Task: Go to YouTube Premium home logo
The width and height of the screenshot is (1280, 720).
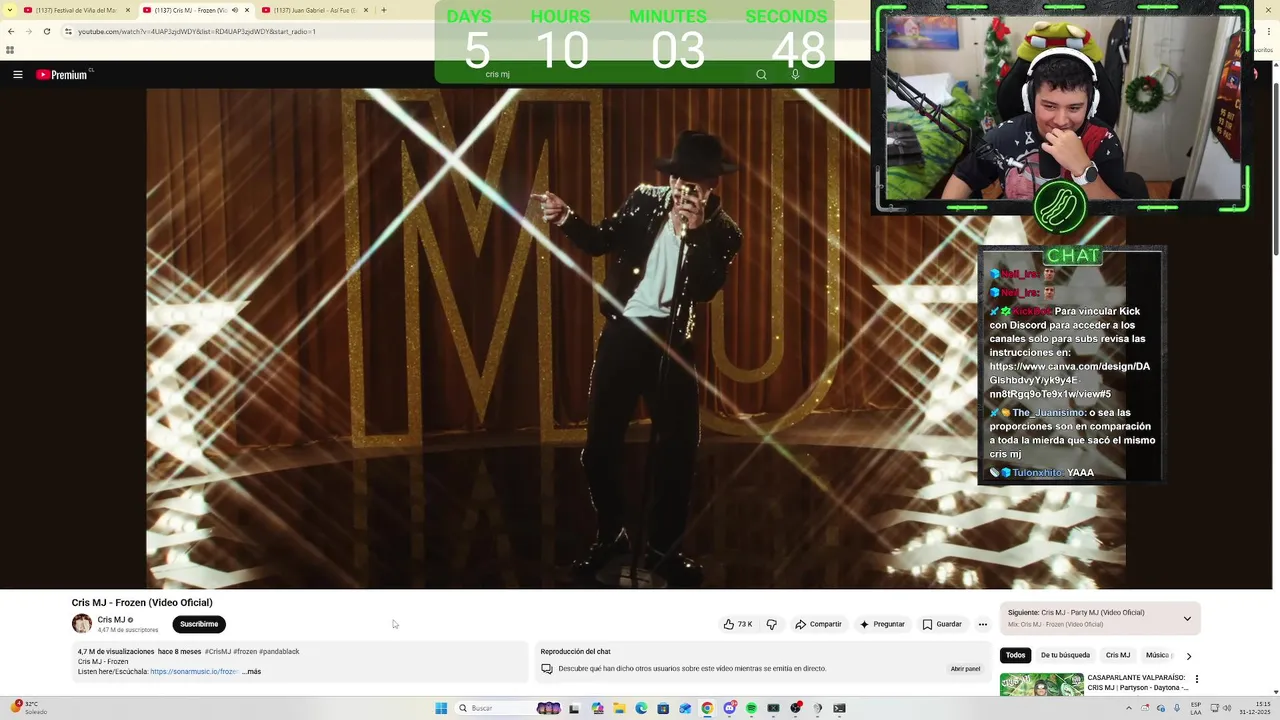Action: pyautogui.click(x=64, y=74)
